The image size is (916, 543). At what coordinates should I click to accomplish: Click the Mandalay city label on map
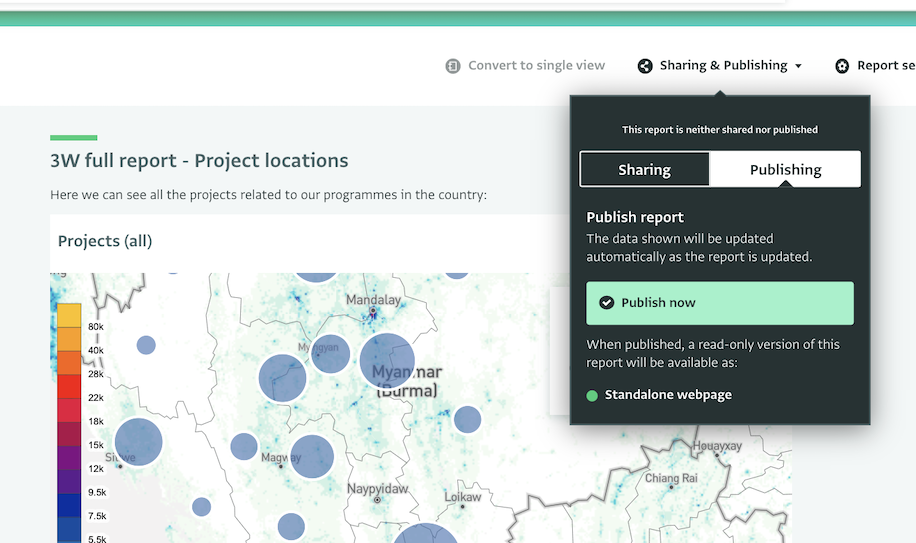373,300
